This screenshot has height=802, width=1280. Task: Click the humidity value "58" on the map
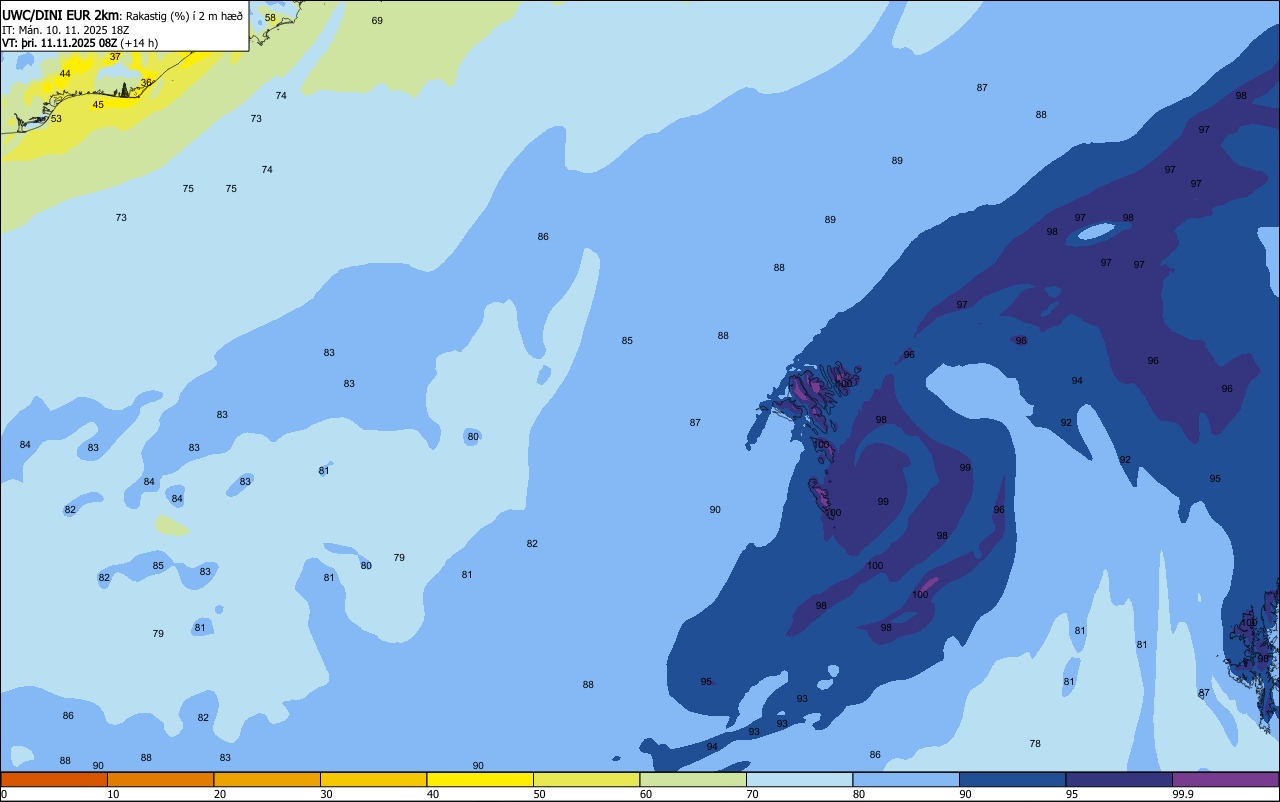pyautogui.click(x=270, y=18)
